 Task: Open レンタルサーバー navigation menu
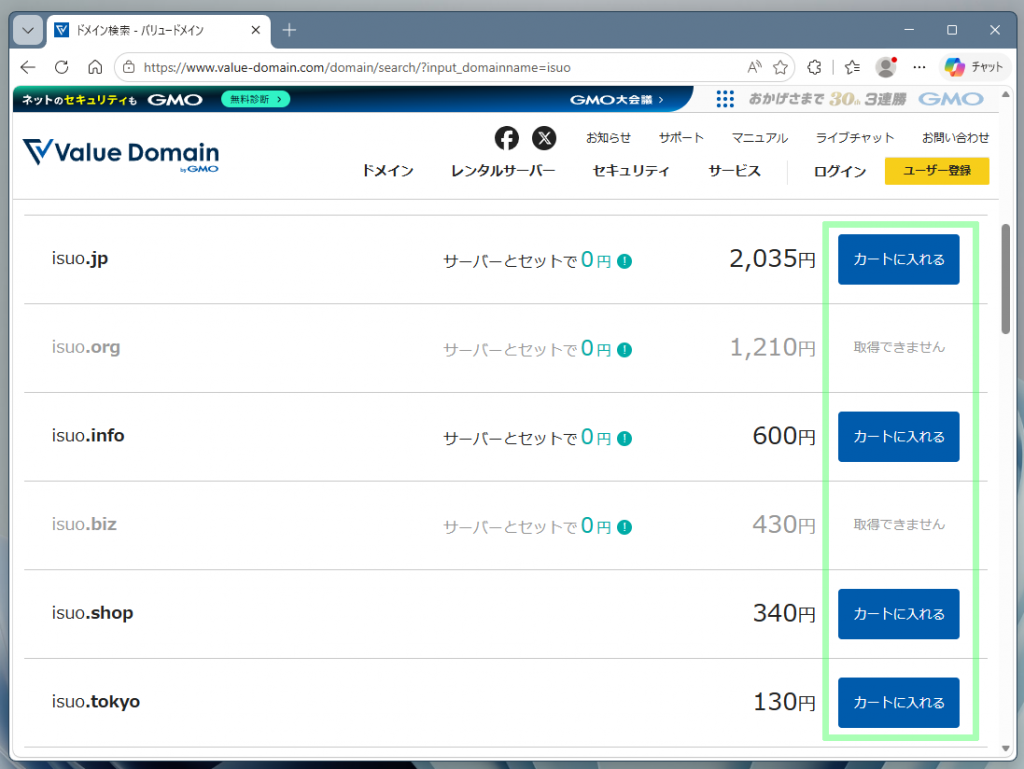[x=503, y=171]
